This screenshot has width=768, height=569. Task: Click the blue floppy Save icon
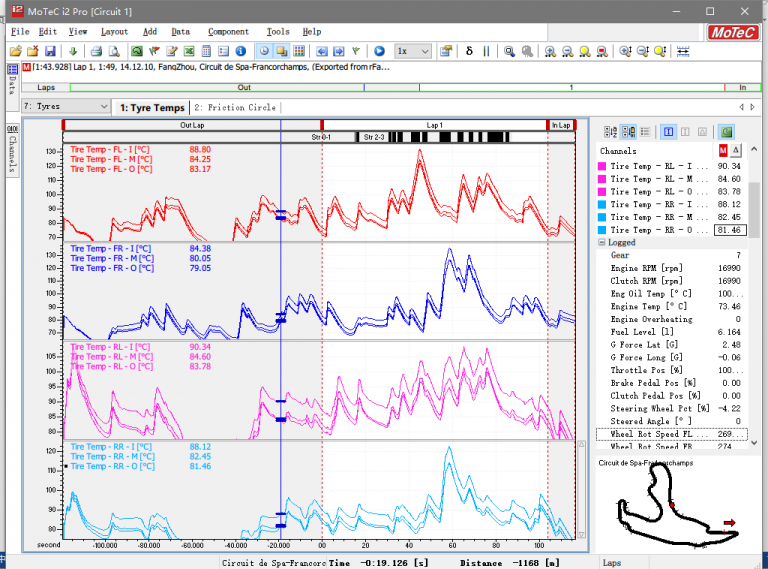[50, 51]
